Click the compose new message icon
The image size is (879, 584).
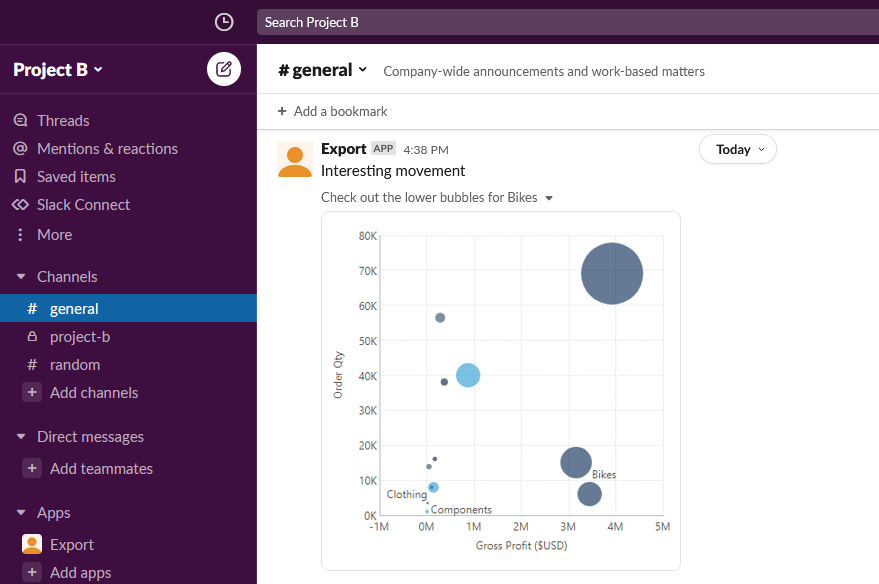click(x=224, y=69)
